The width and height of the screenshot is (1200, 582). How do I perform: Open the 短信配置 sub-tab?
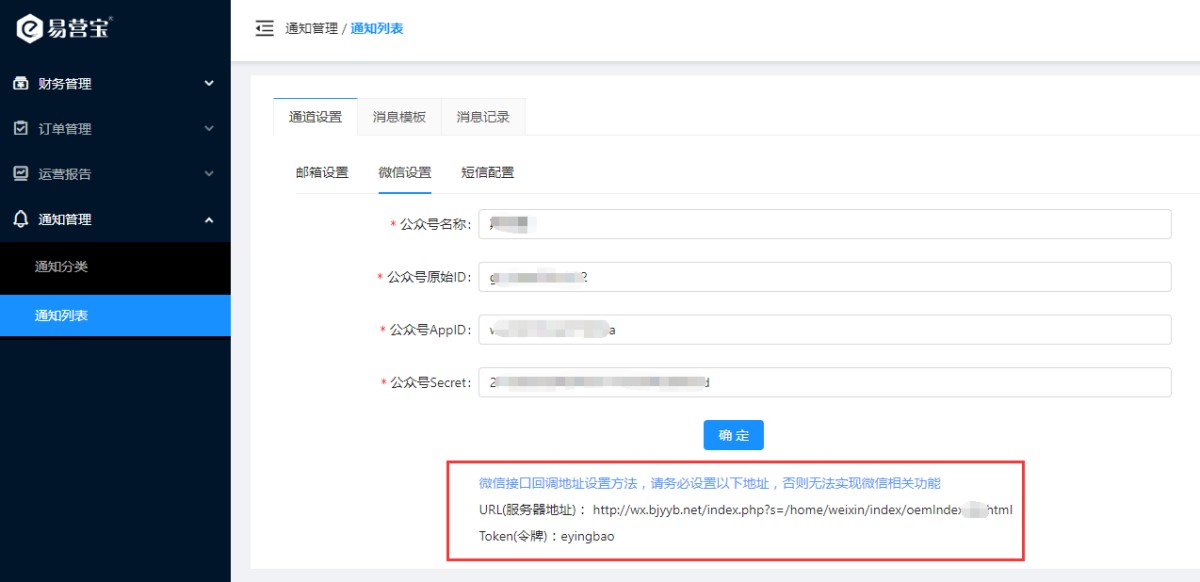[488, 172]
